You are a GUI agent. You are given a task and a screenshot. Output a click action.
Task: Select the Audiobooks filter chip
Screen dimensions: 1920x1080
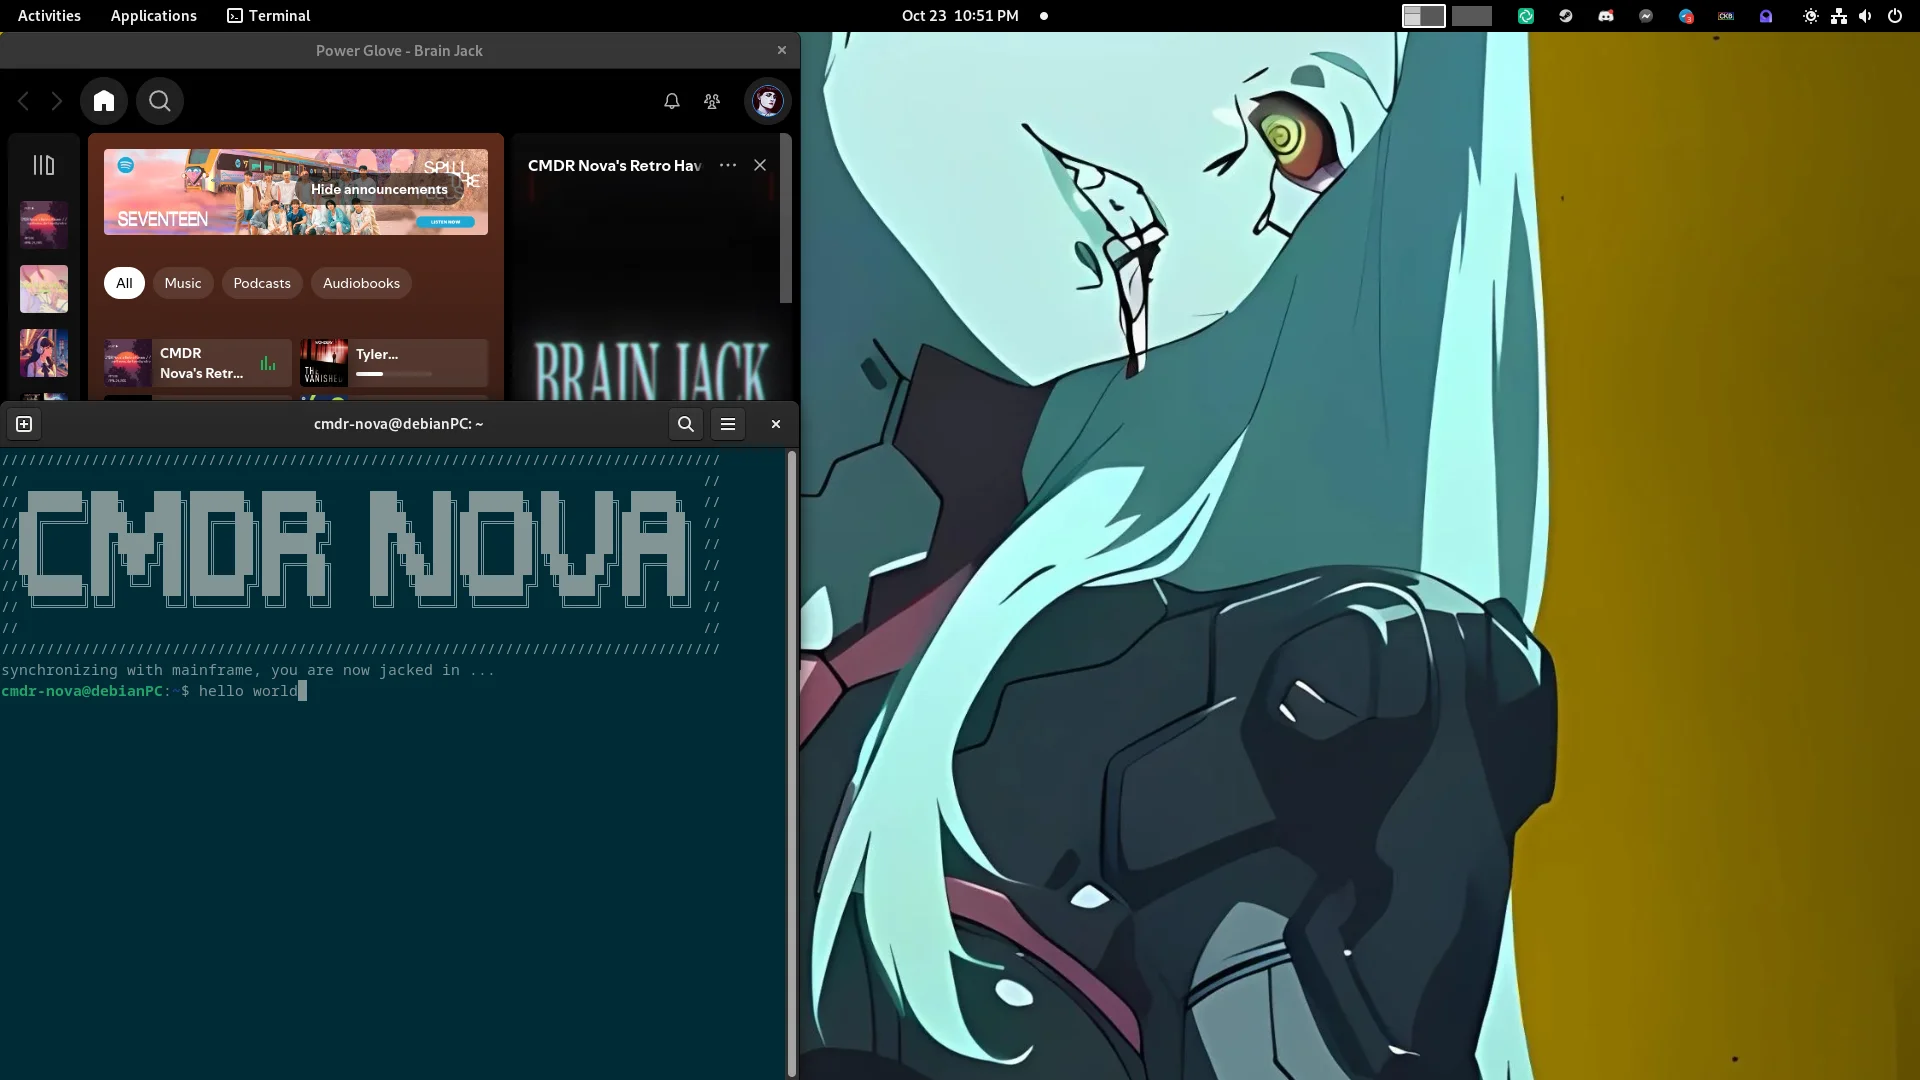(x=361, y=283)
